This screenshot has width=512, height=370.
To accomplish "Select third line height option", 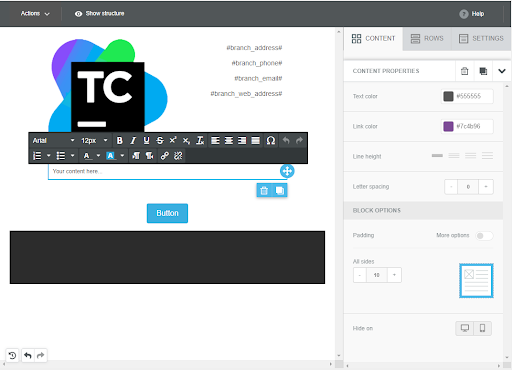I will pos(470,156).
